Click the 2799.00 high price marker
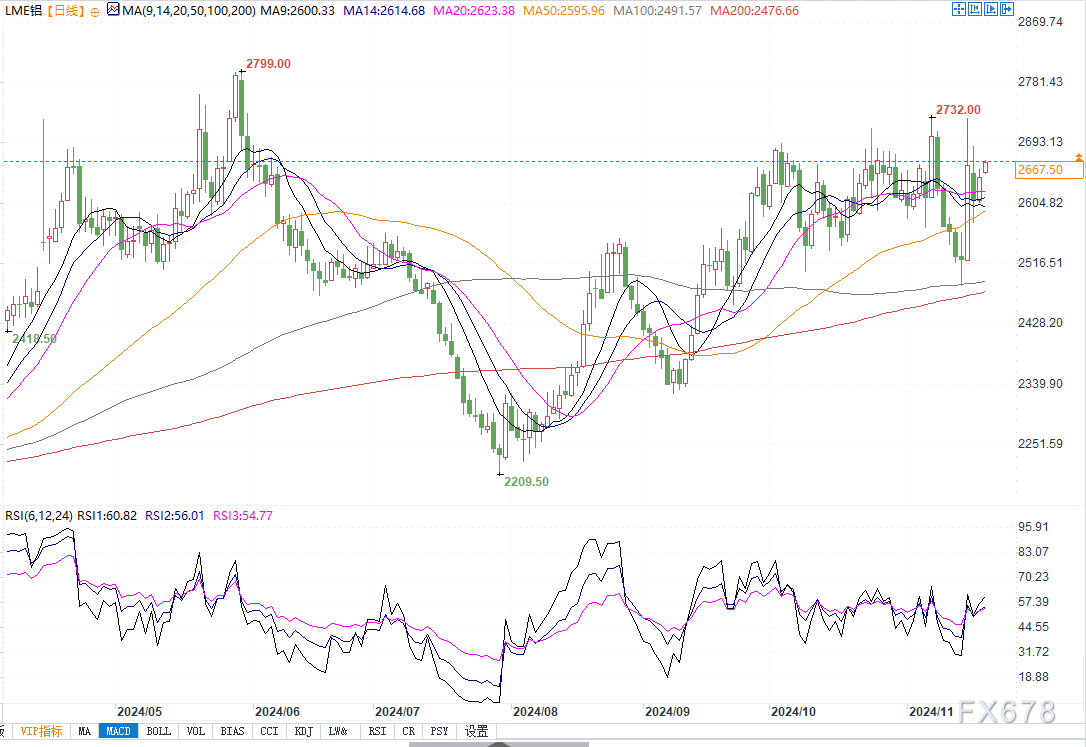Image resolution: width=1086 pixels, height=747 pixels. click(268, 63)
